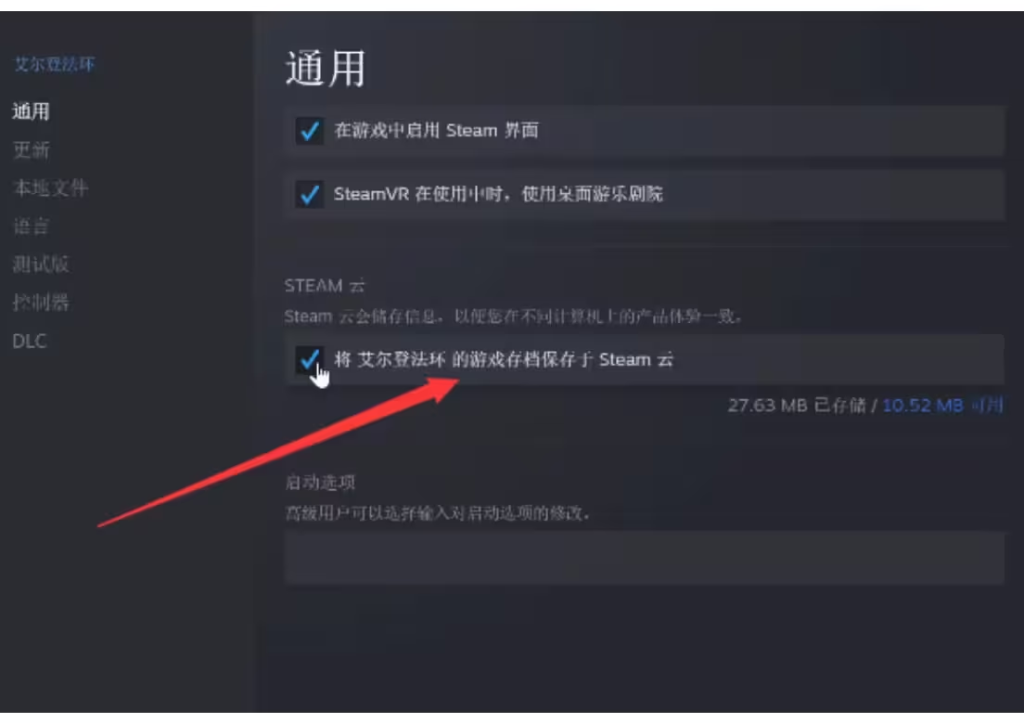Screen dimensions: 1024x723
Task: Open the 语言 settings page
Action: pos(31,226)
